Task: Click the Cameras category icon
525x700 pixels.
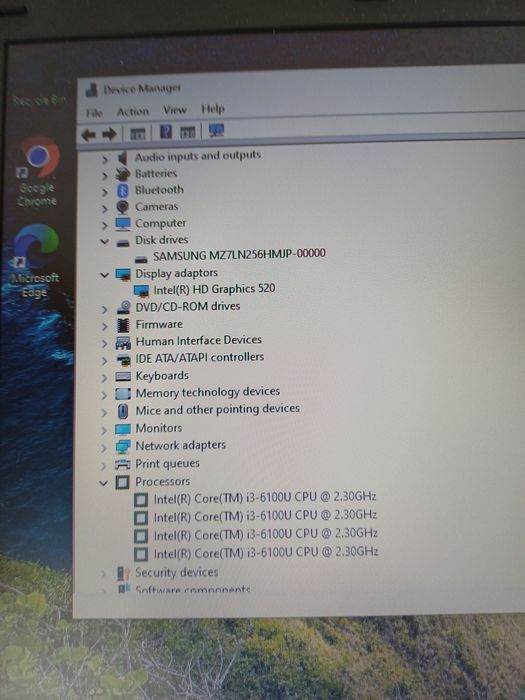Action: [122, 207]
